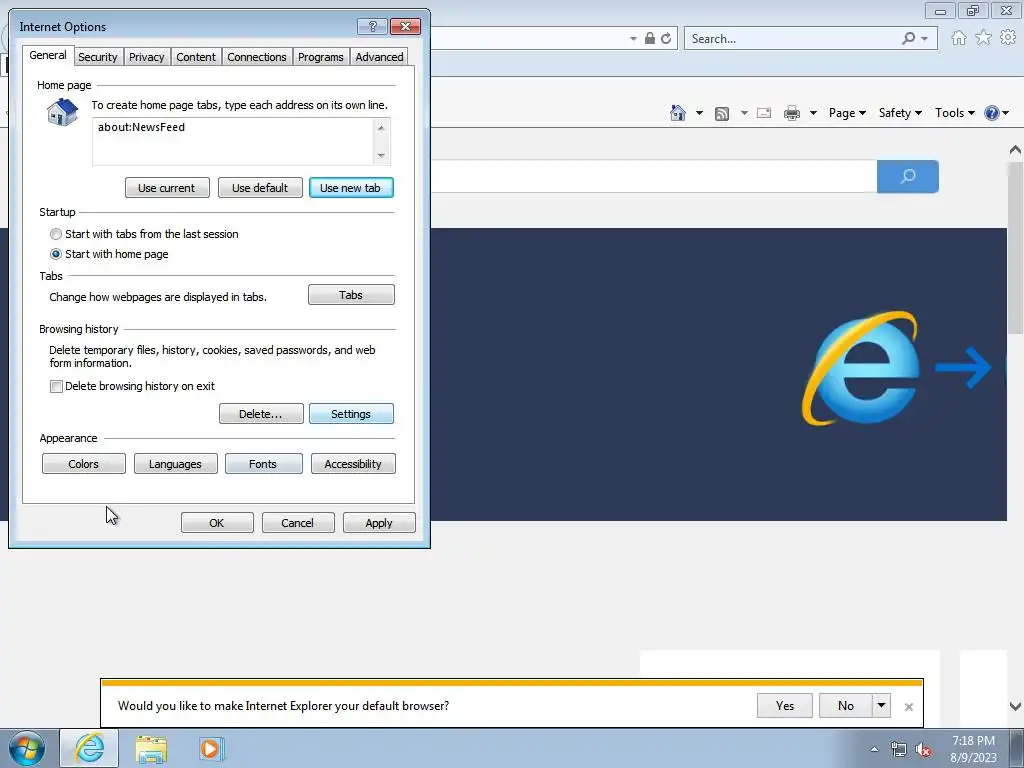
Task: Open the Colors appearance button
Action: [84, 464]
